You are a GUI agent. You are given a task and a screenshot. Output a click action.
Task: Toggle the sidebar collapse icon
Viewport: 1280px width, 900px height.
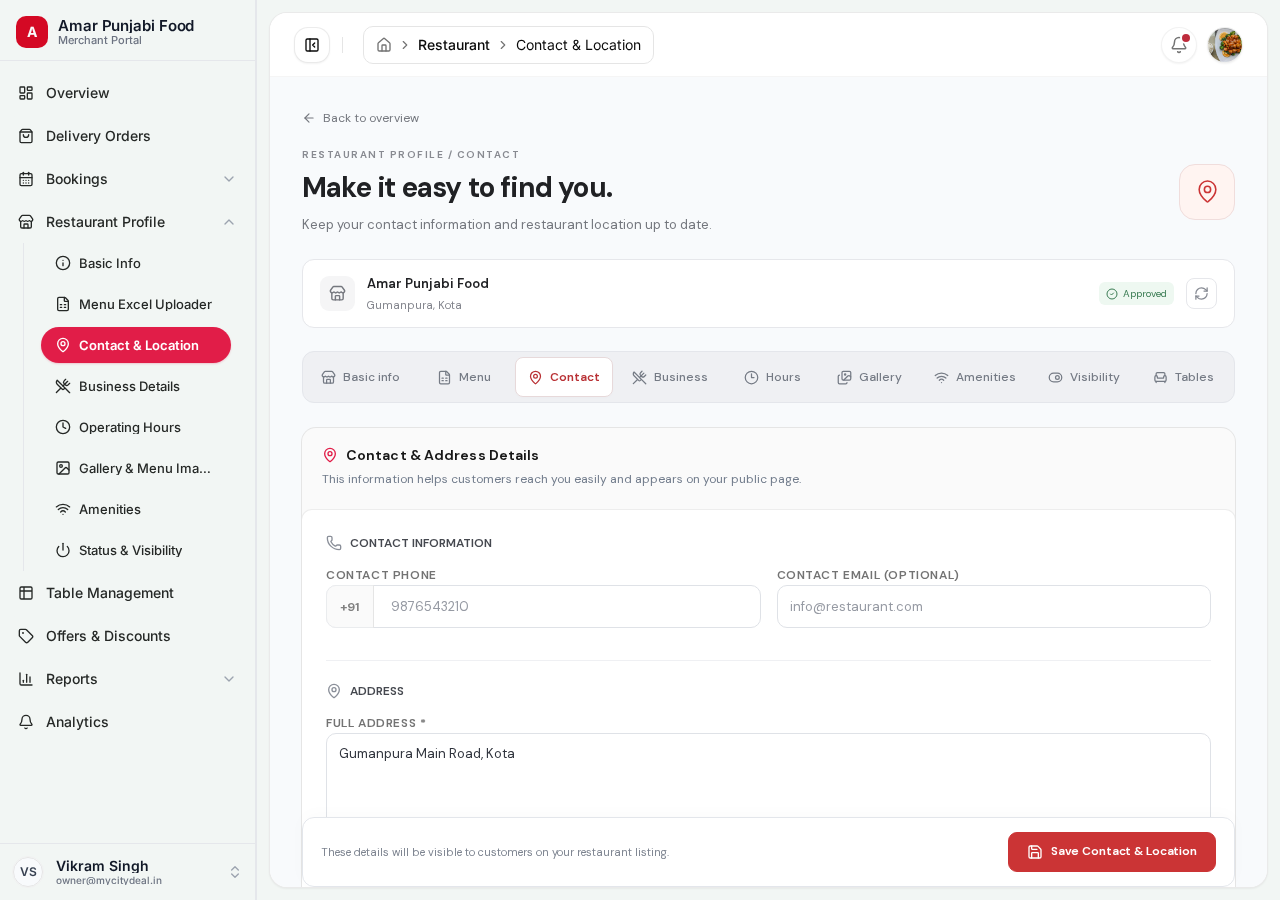point(312,45)
